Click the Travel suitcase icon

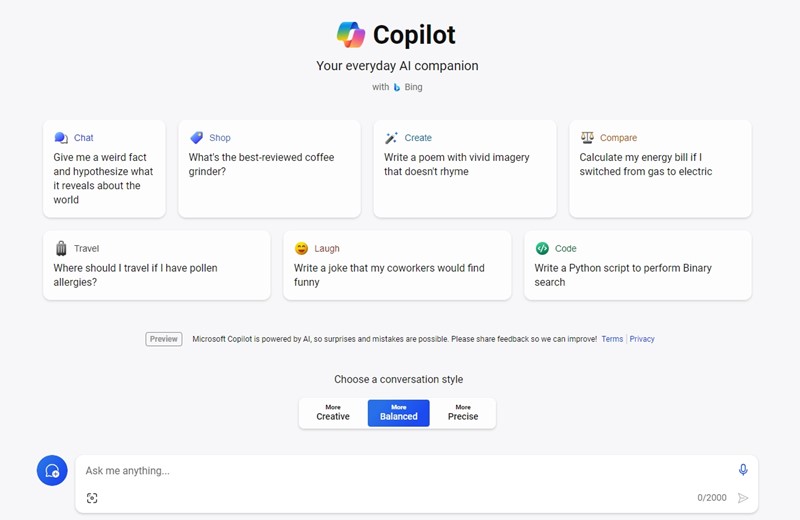point(61,248)
